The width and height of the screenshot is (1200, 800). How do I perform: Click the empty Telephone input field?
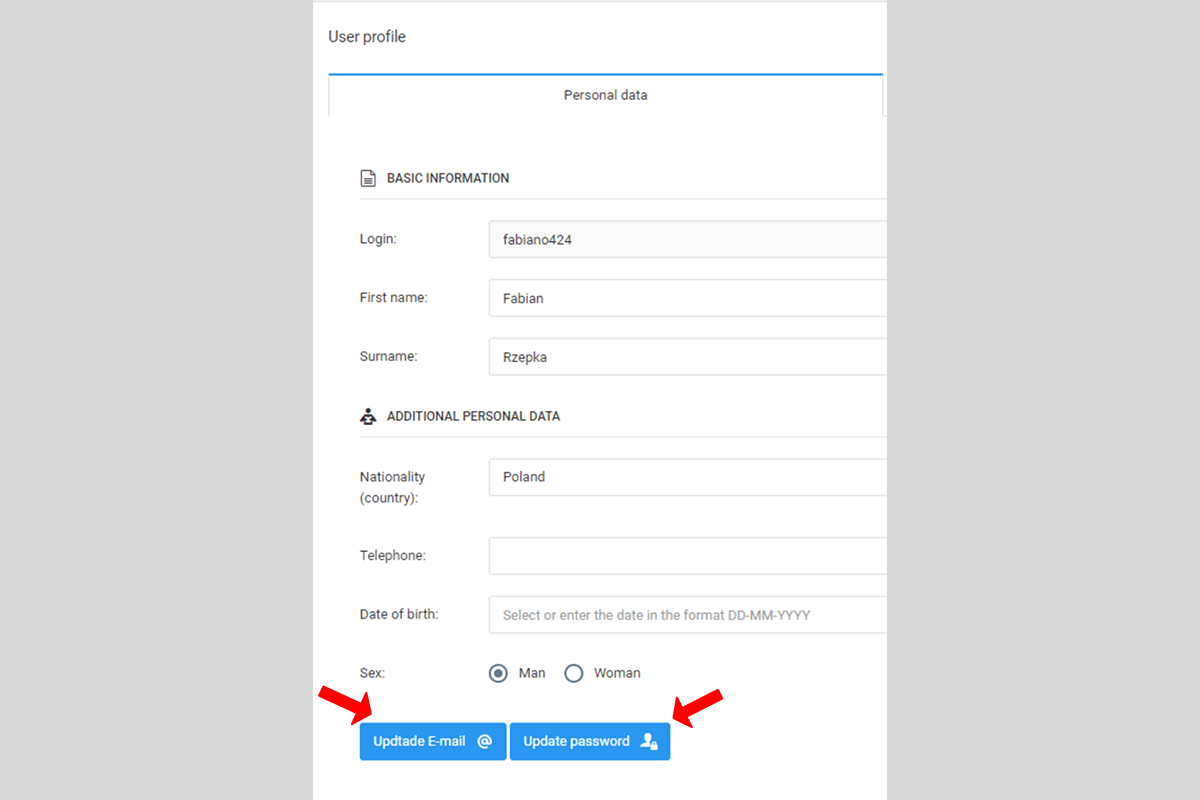[687, 556]
